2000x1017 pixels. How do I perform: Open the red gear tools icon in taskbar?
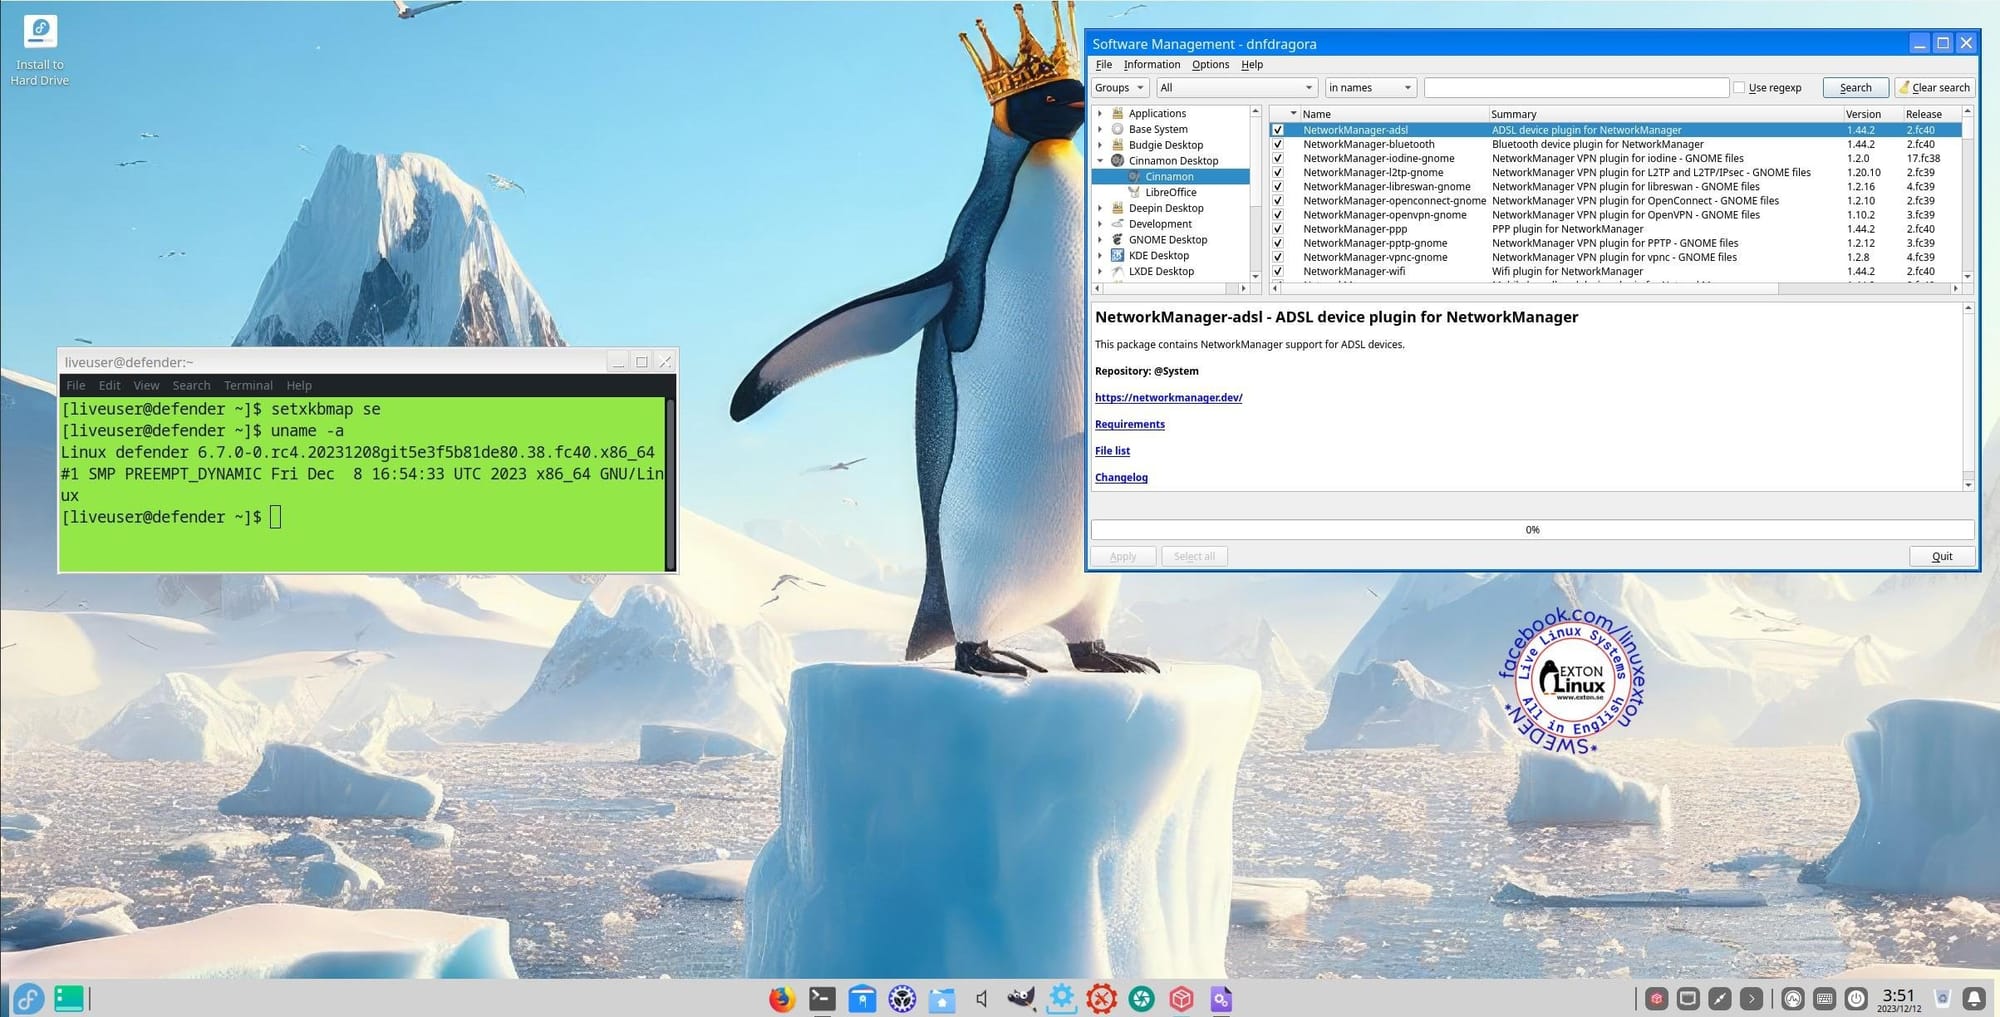pyautogui.click(x=1102, y=998)
